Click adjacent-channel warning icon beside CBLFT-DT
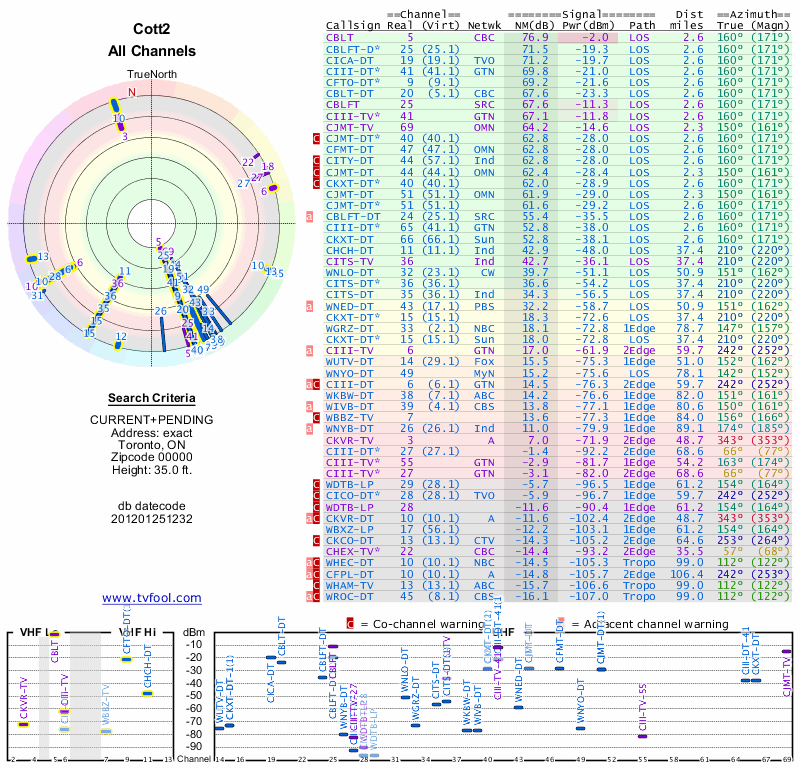 click(x=310, y=215)
